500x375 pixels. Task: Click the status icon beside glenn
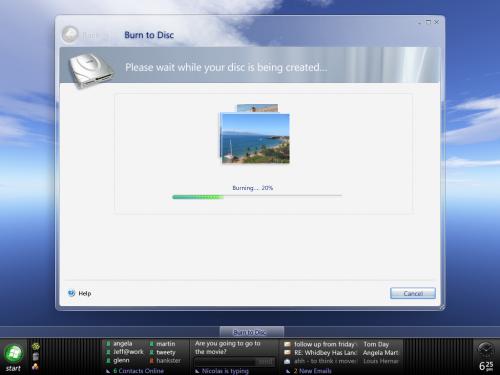[108, 360]
